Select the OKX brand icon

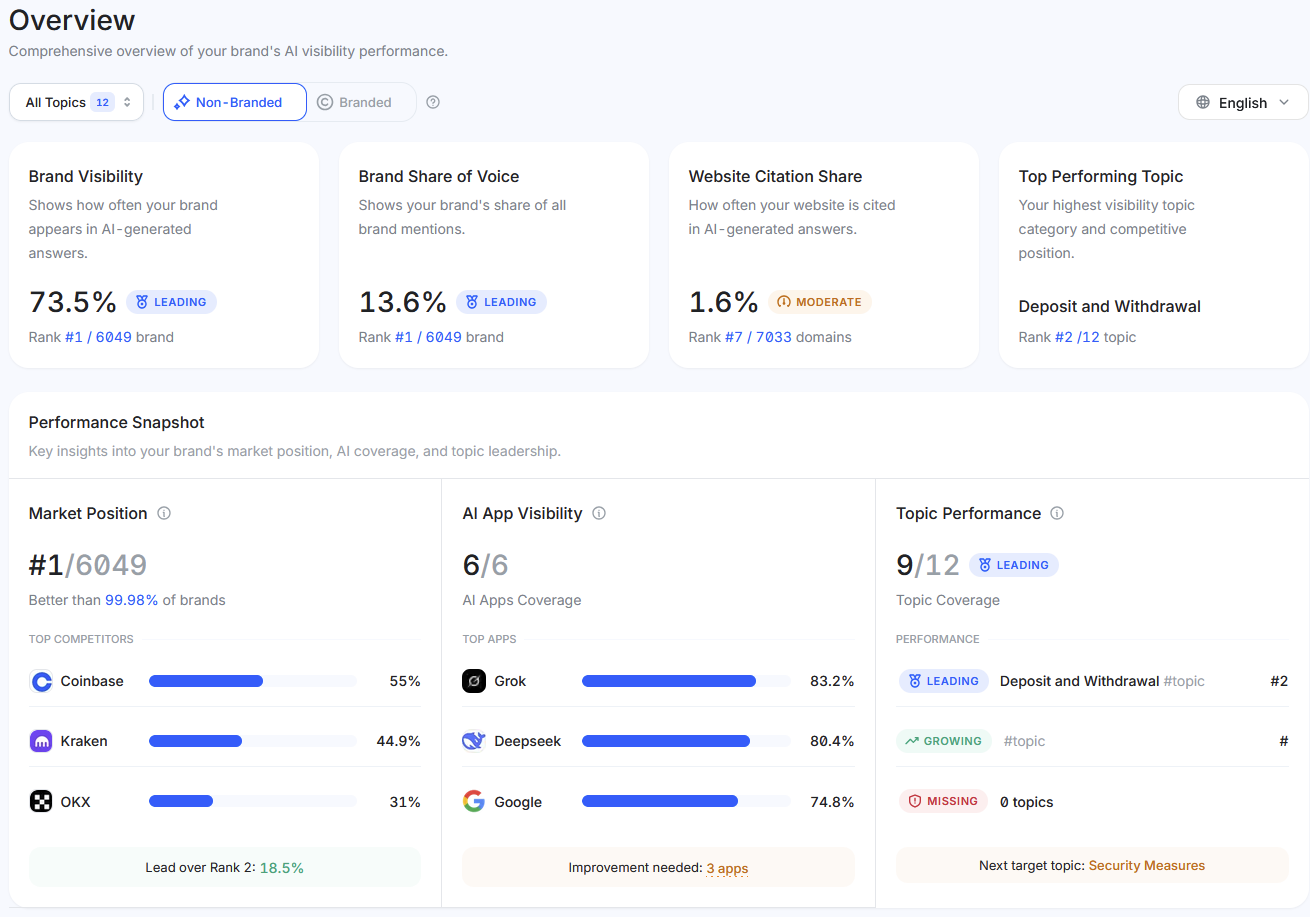tap(40, 801)
